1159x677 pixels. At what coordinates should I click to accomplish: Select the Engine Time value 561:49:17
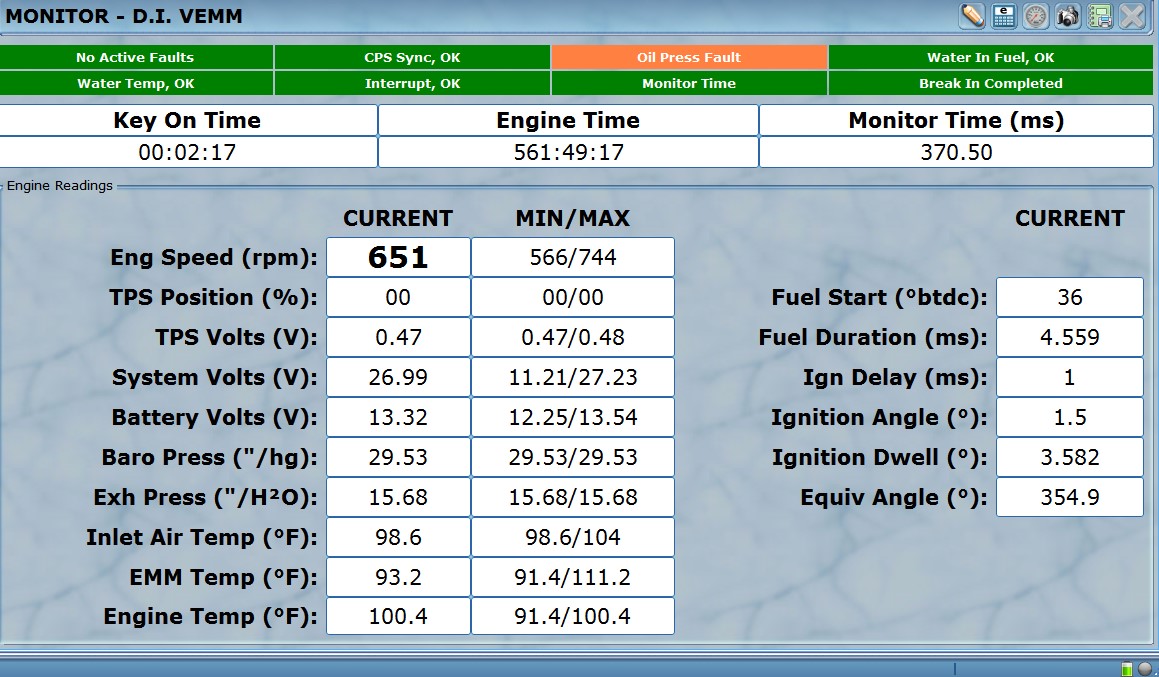pos(568,152)
